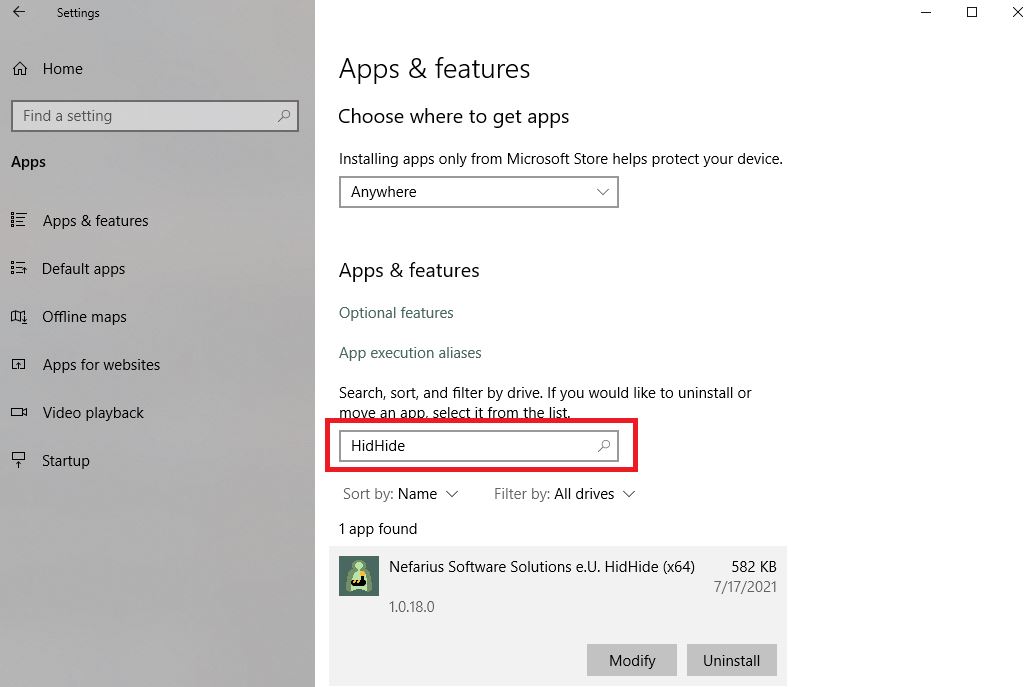Viewport: 1036px width, 687px height.
Task: Select the Offline maps icon
Action: (x=21, y=317)
